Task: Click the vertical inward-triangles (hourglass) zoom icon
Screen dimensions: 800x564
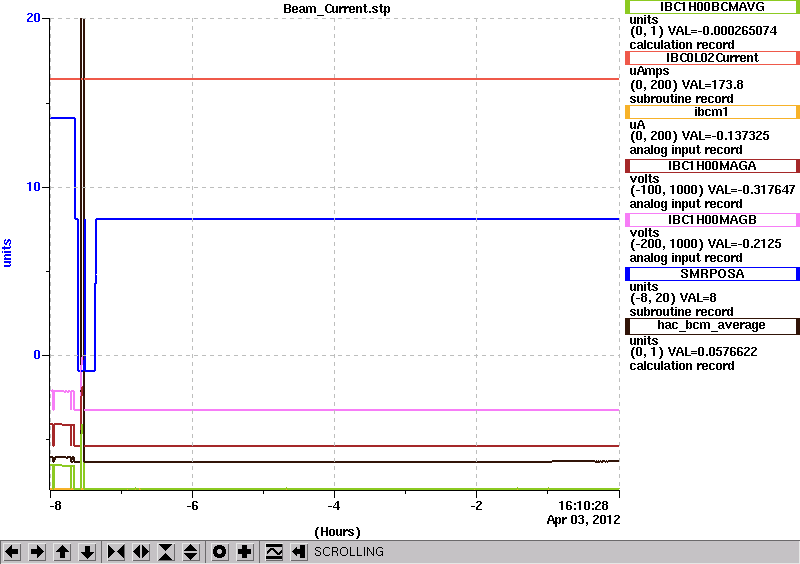Action: 166,552
